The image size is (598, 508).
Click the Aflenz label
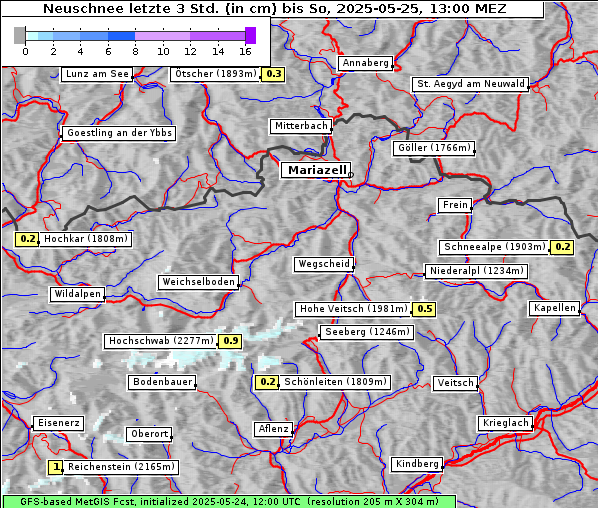click(x=273, y=429)
